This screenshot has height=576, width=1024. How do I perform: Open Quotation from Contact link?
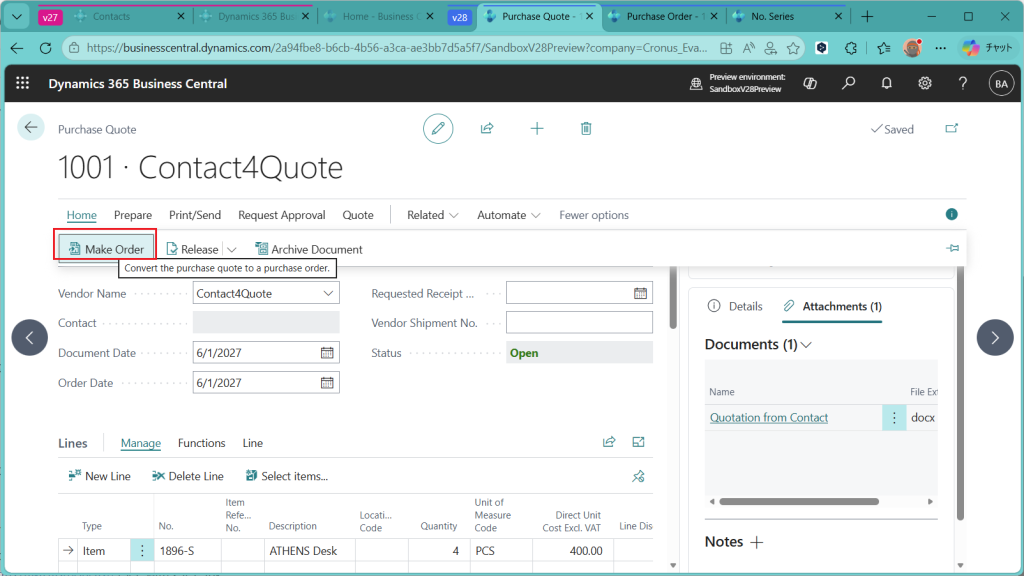(x=769, y=418)
